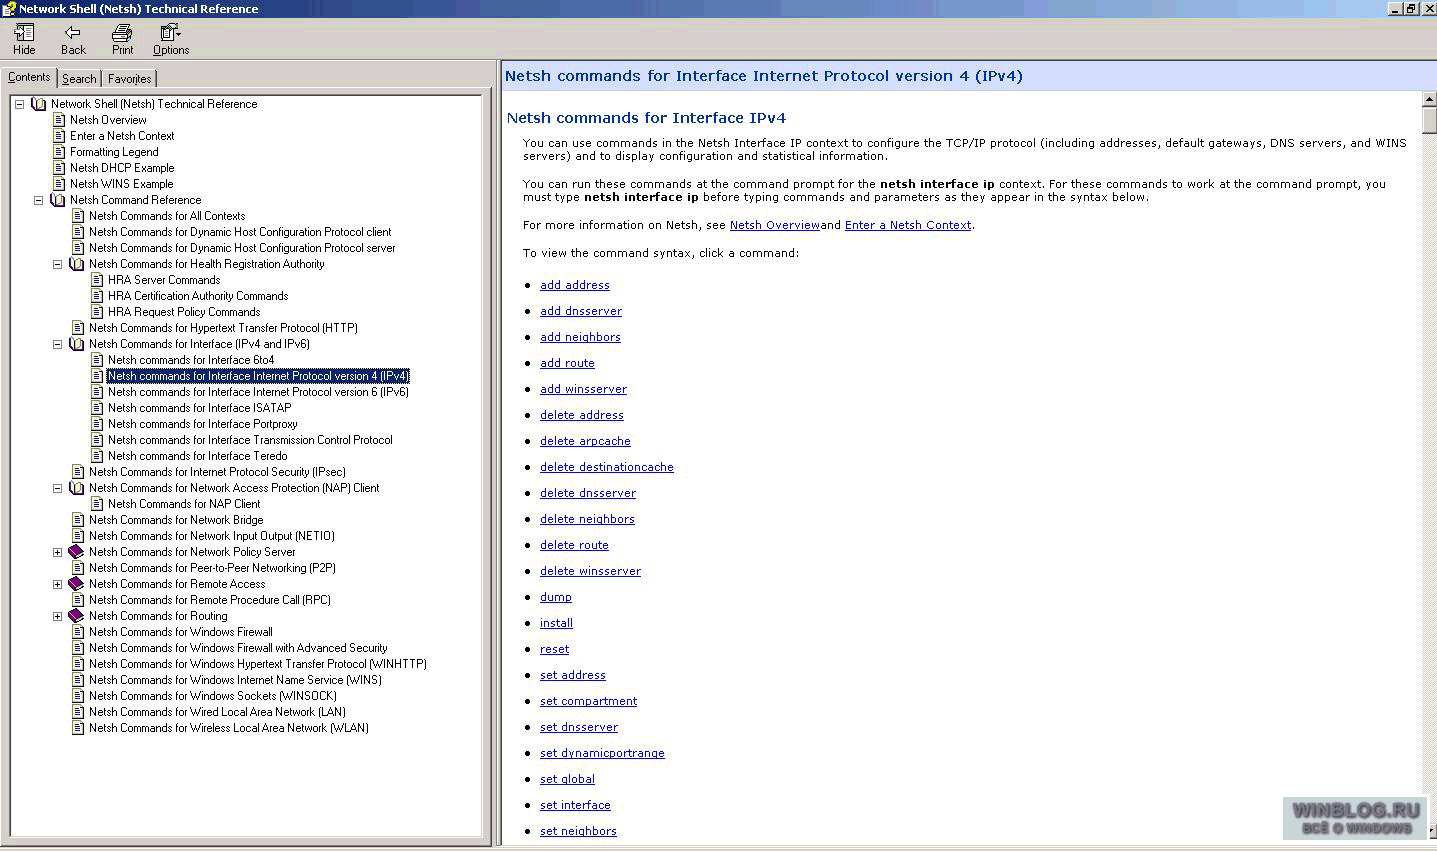
Task: Select Netsh commands for Interface Portproxy topic
Action: (x=203, y=424)
